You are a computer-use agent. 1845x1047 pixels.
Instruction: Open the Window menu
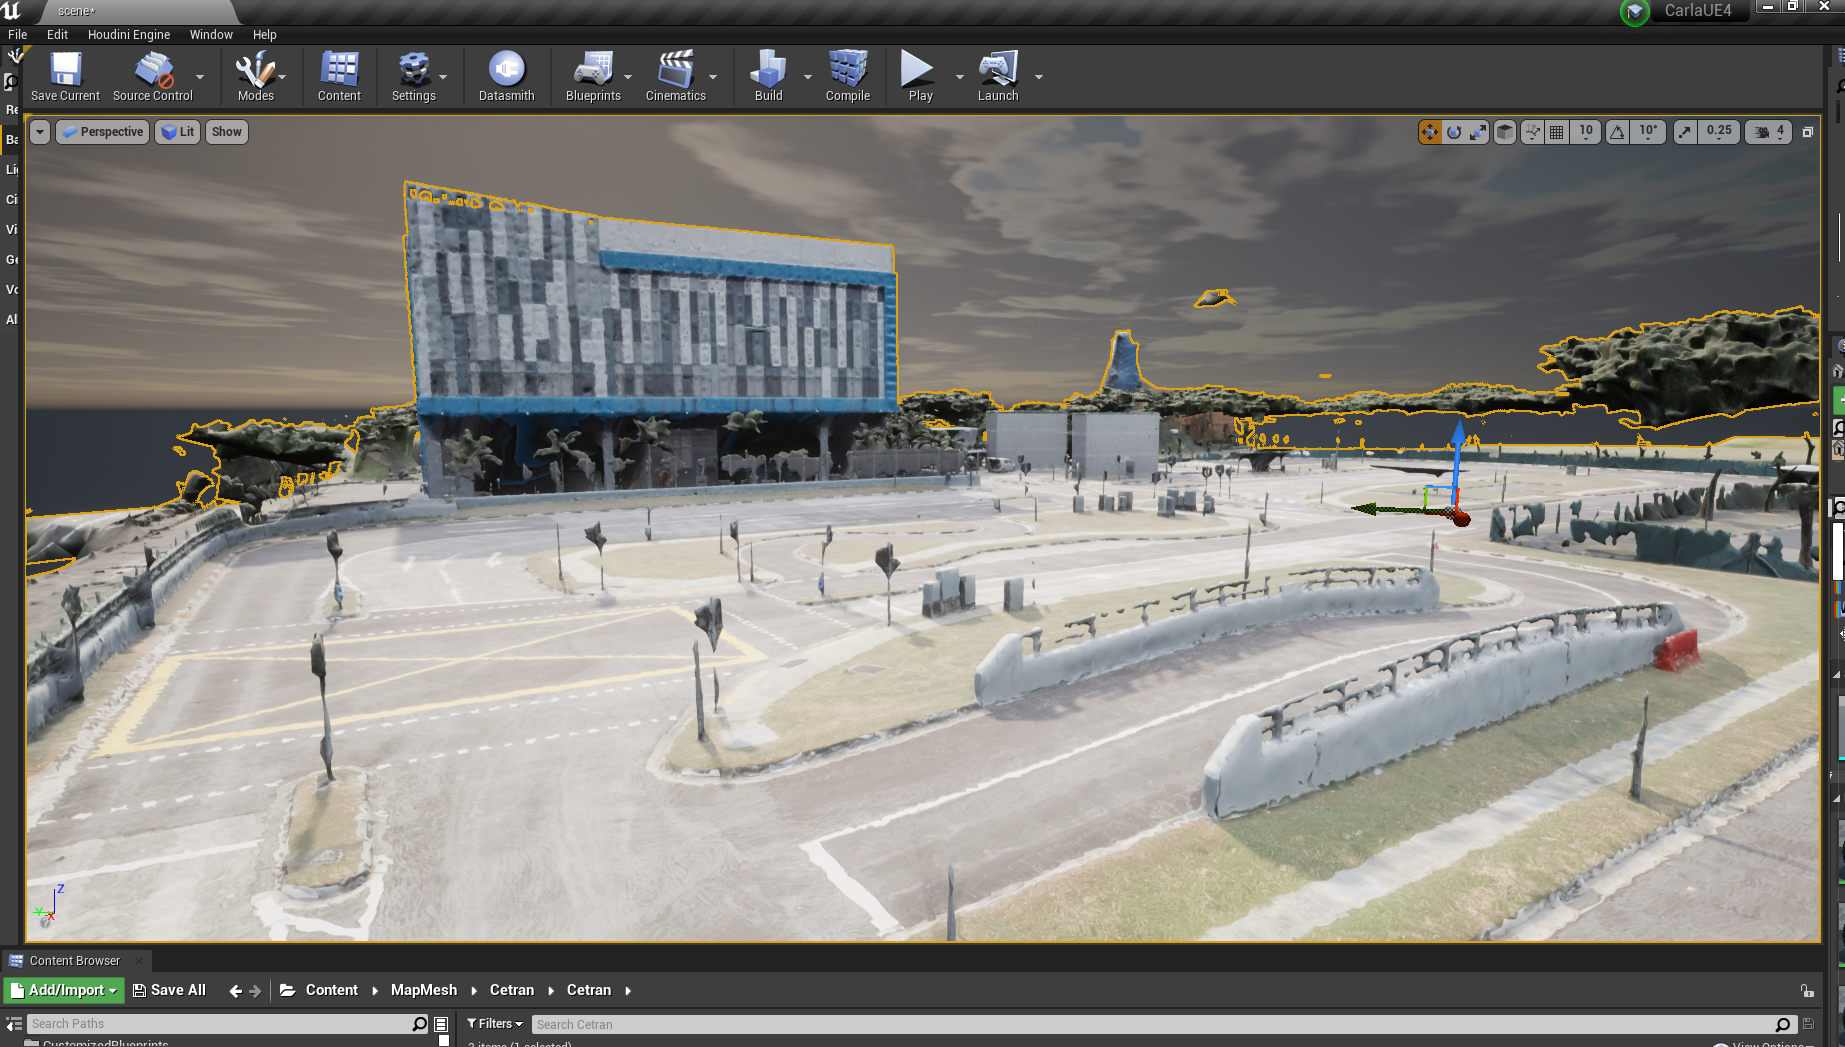(x=211, y=34)
